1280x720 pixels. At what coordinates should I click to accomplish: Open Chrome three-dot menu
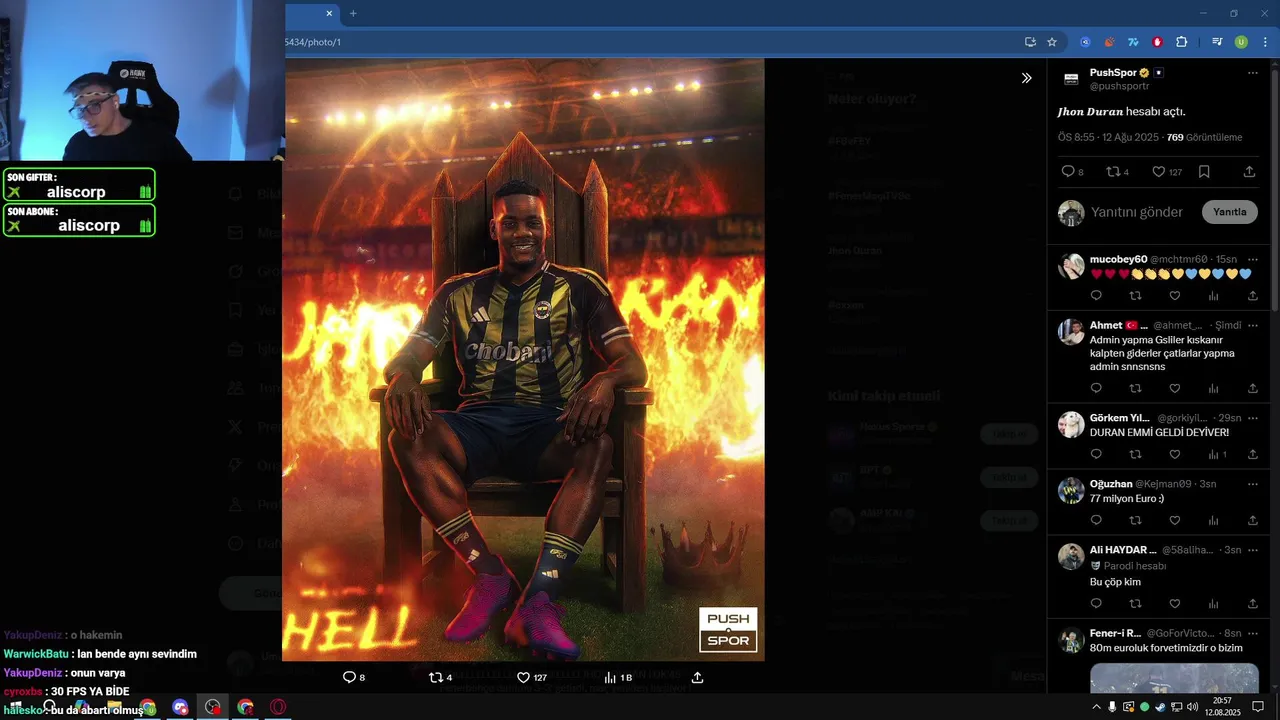click(x=1264, y=42)
